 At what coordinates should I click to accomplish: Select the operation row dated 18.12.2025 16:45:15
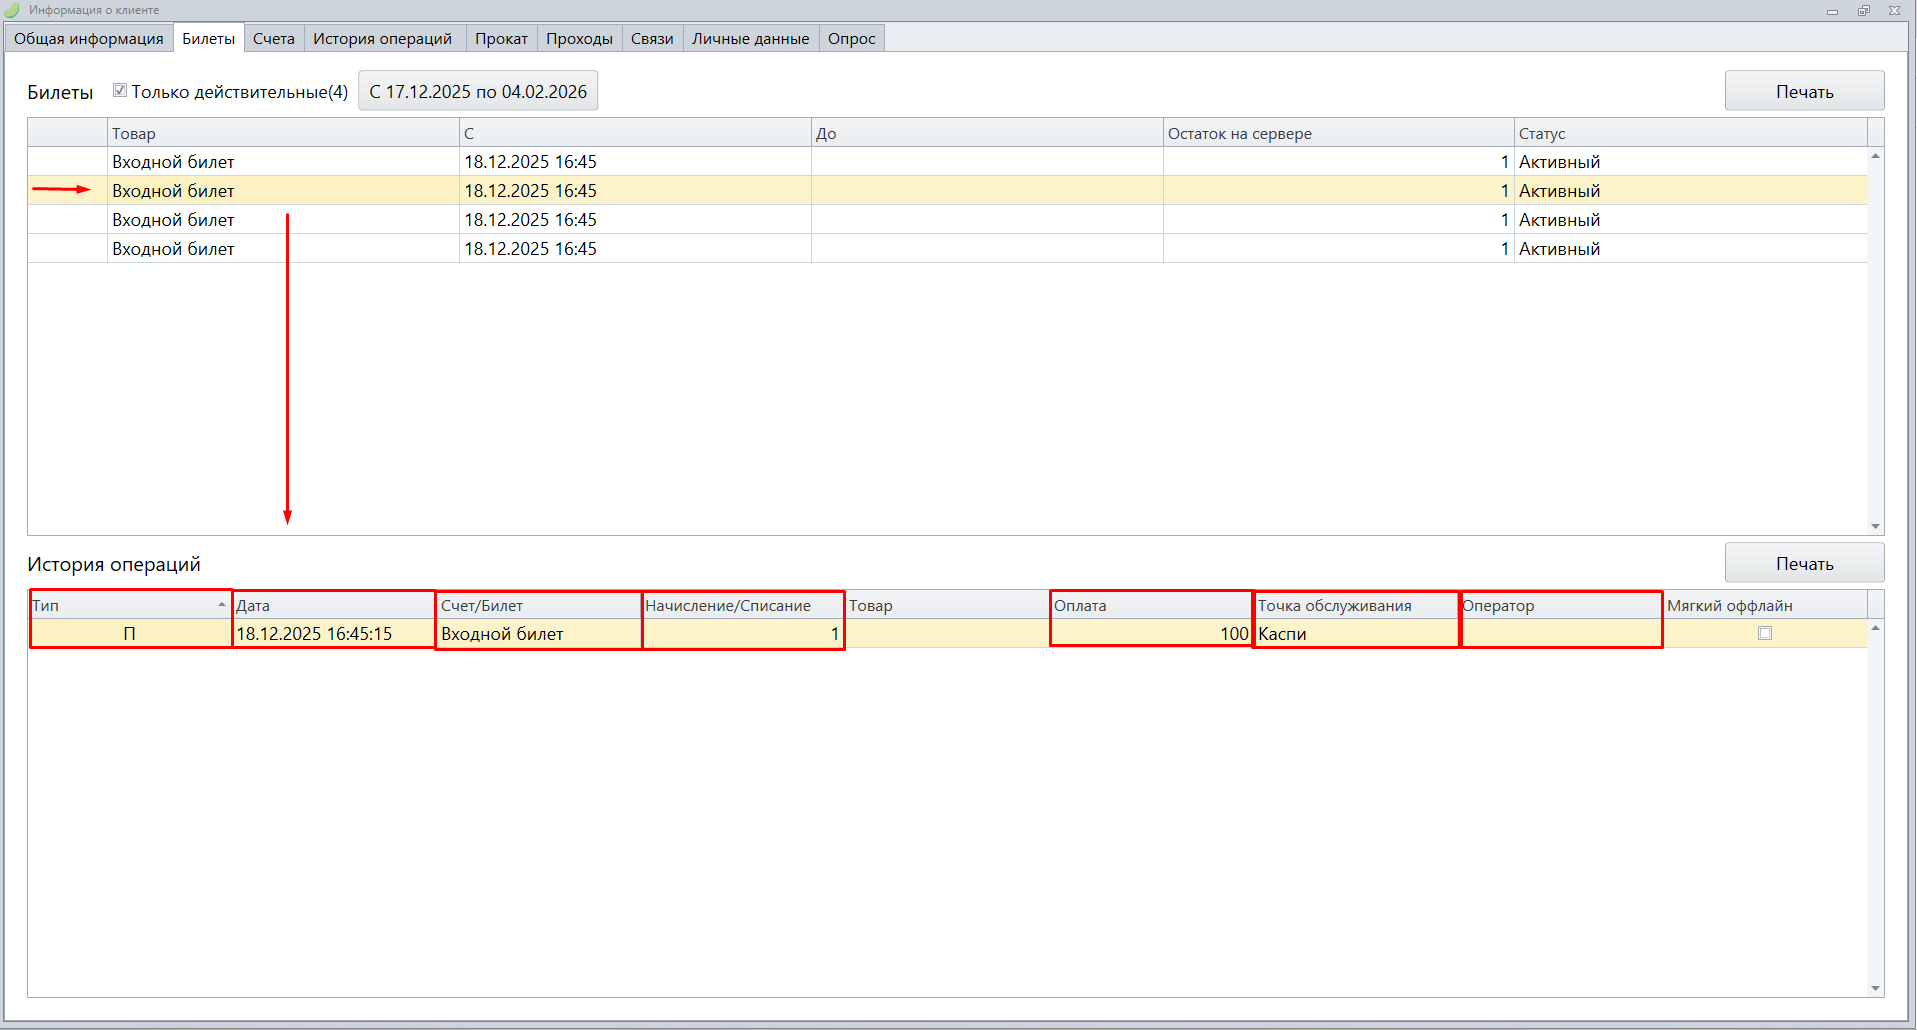(314, 634)
